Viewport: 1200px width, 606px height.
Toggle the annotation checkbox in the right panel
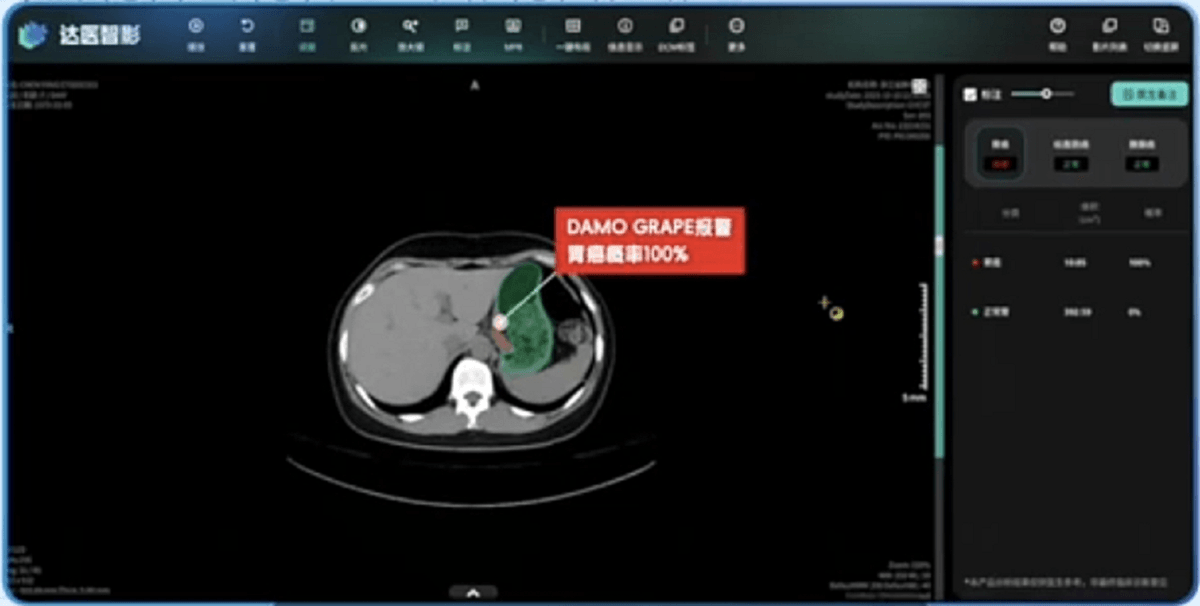(x=969, y=95)
